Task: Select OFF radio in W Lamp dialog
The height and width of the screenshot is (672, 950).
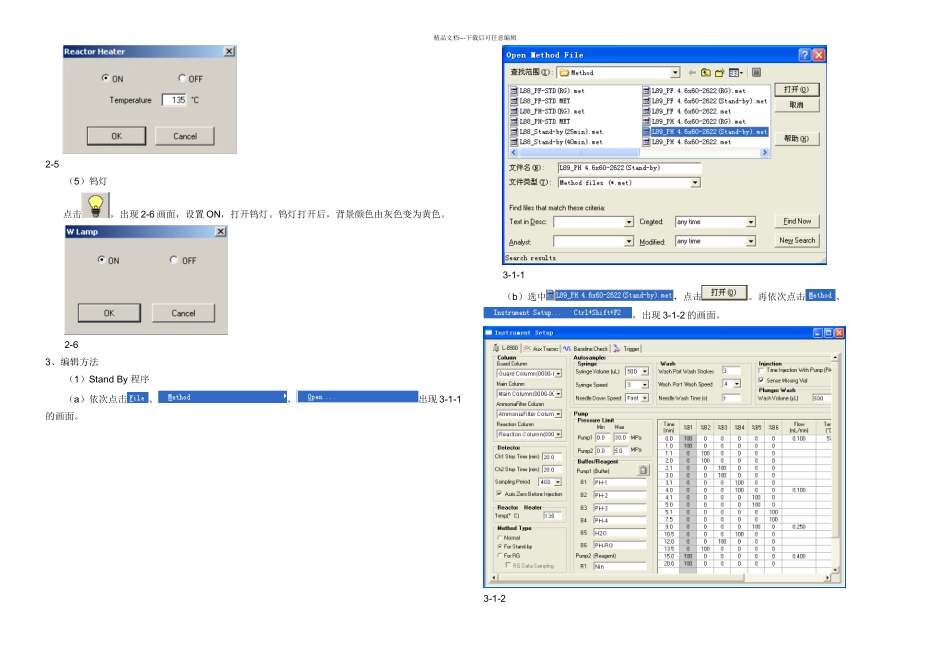Action: pyautogui.click(x=176, y=260)
